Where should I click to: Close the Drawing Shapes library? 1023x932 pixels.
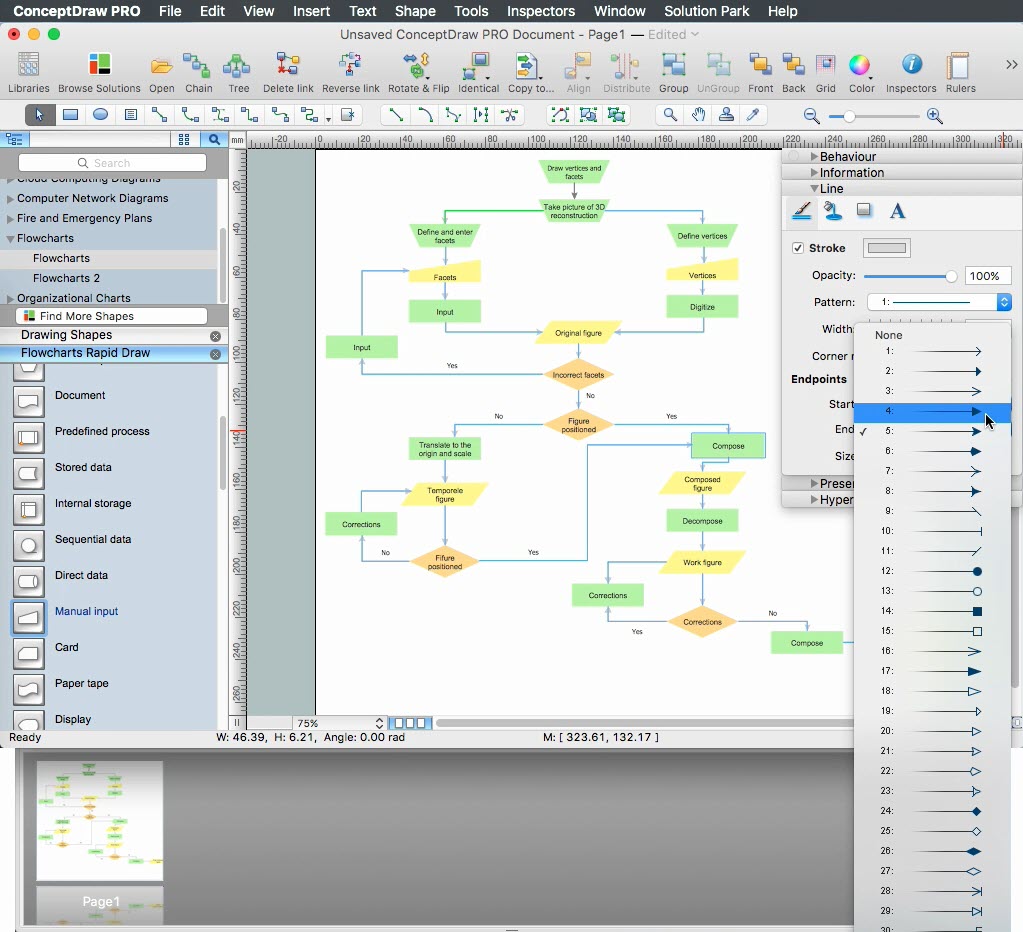215,336
